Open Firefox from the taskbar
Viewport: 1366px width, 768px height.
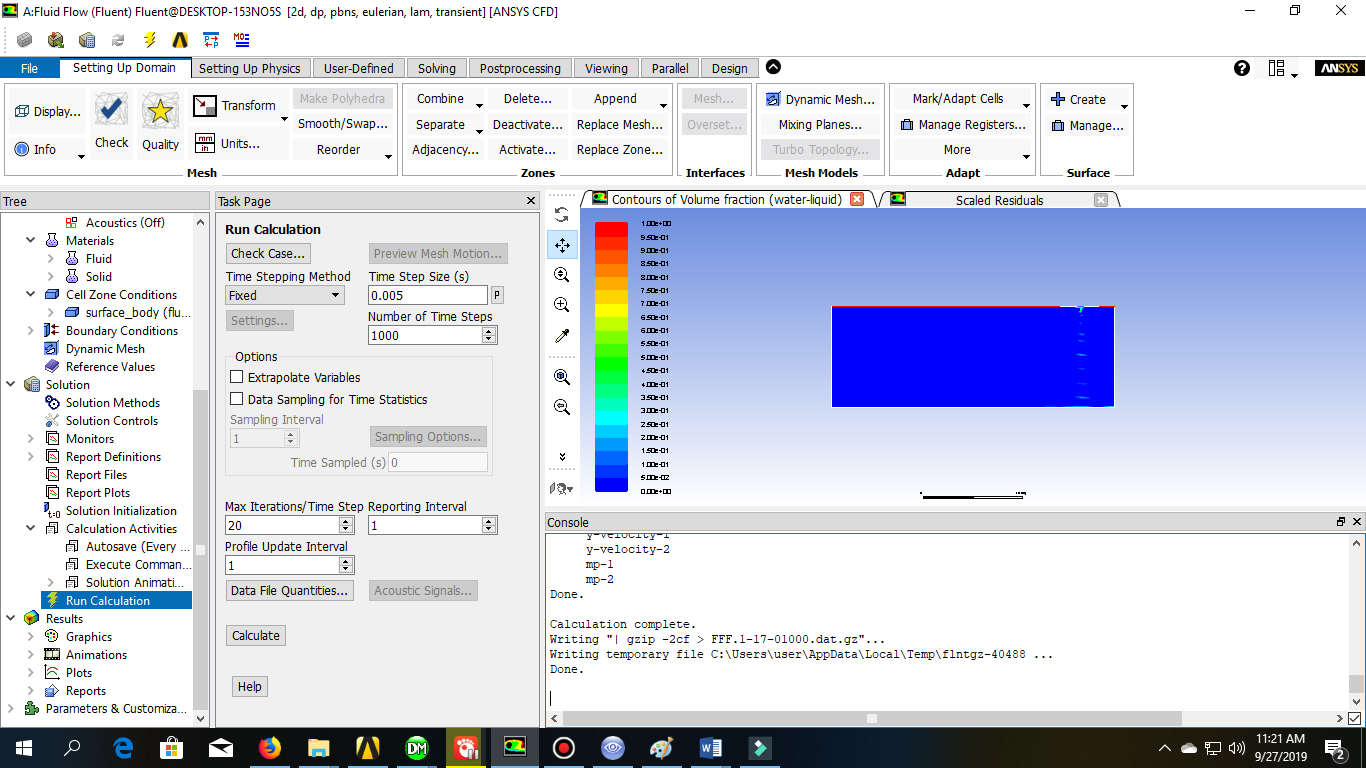[x=270, y=747]
